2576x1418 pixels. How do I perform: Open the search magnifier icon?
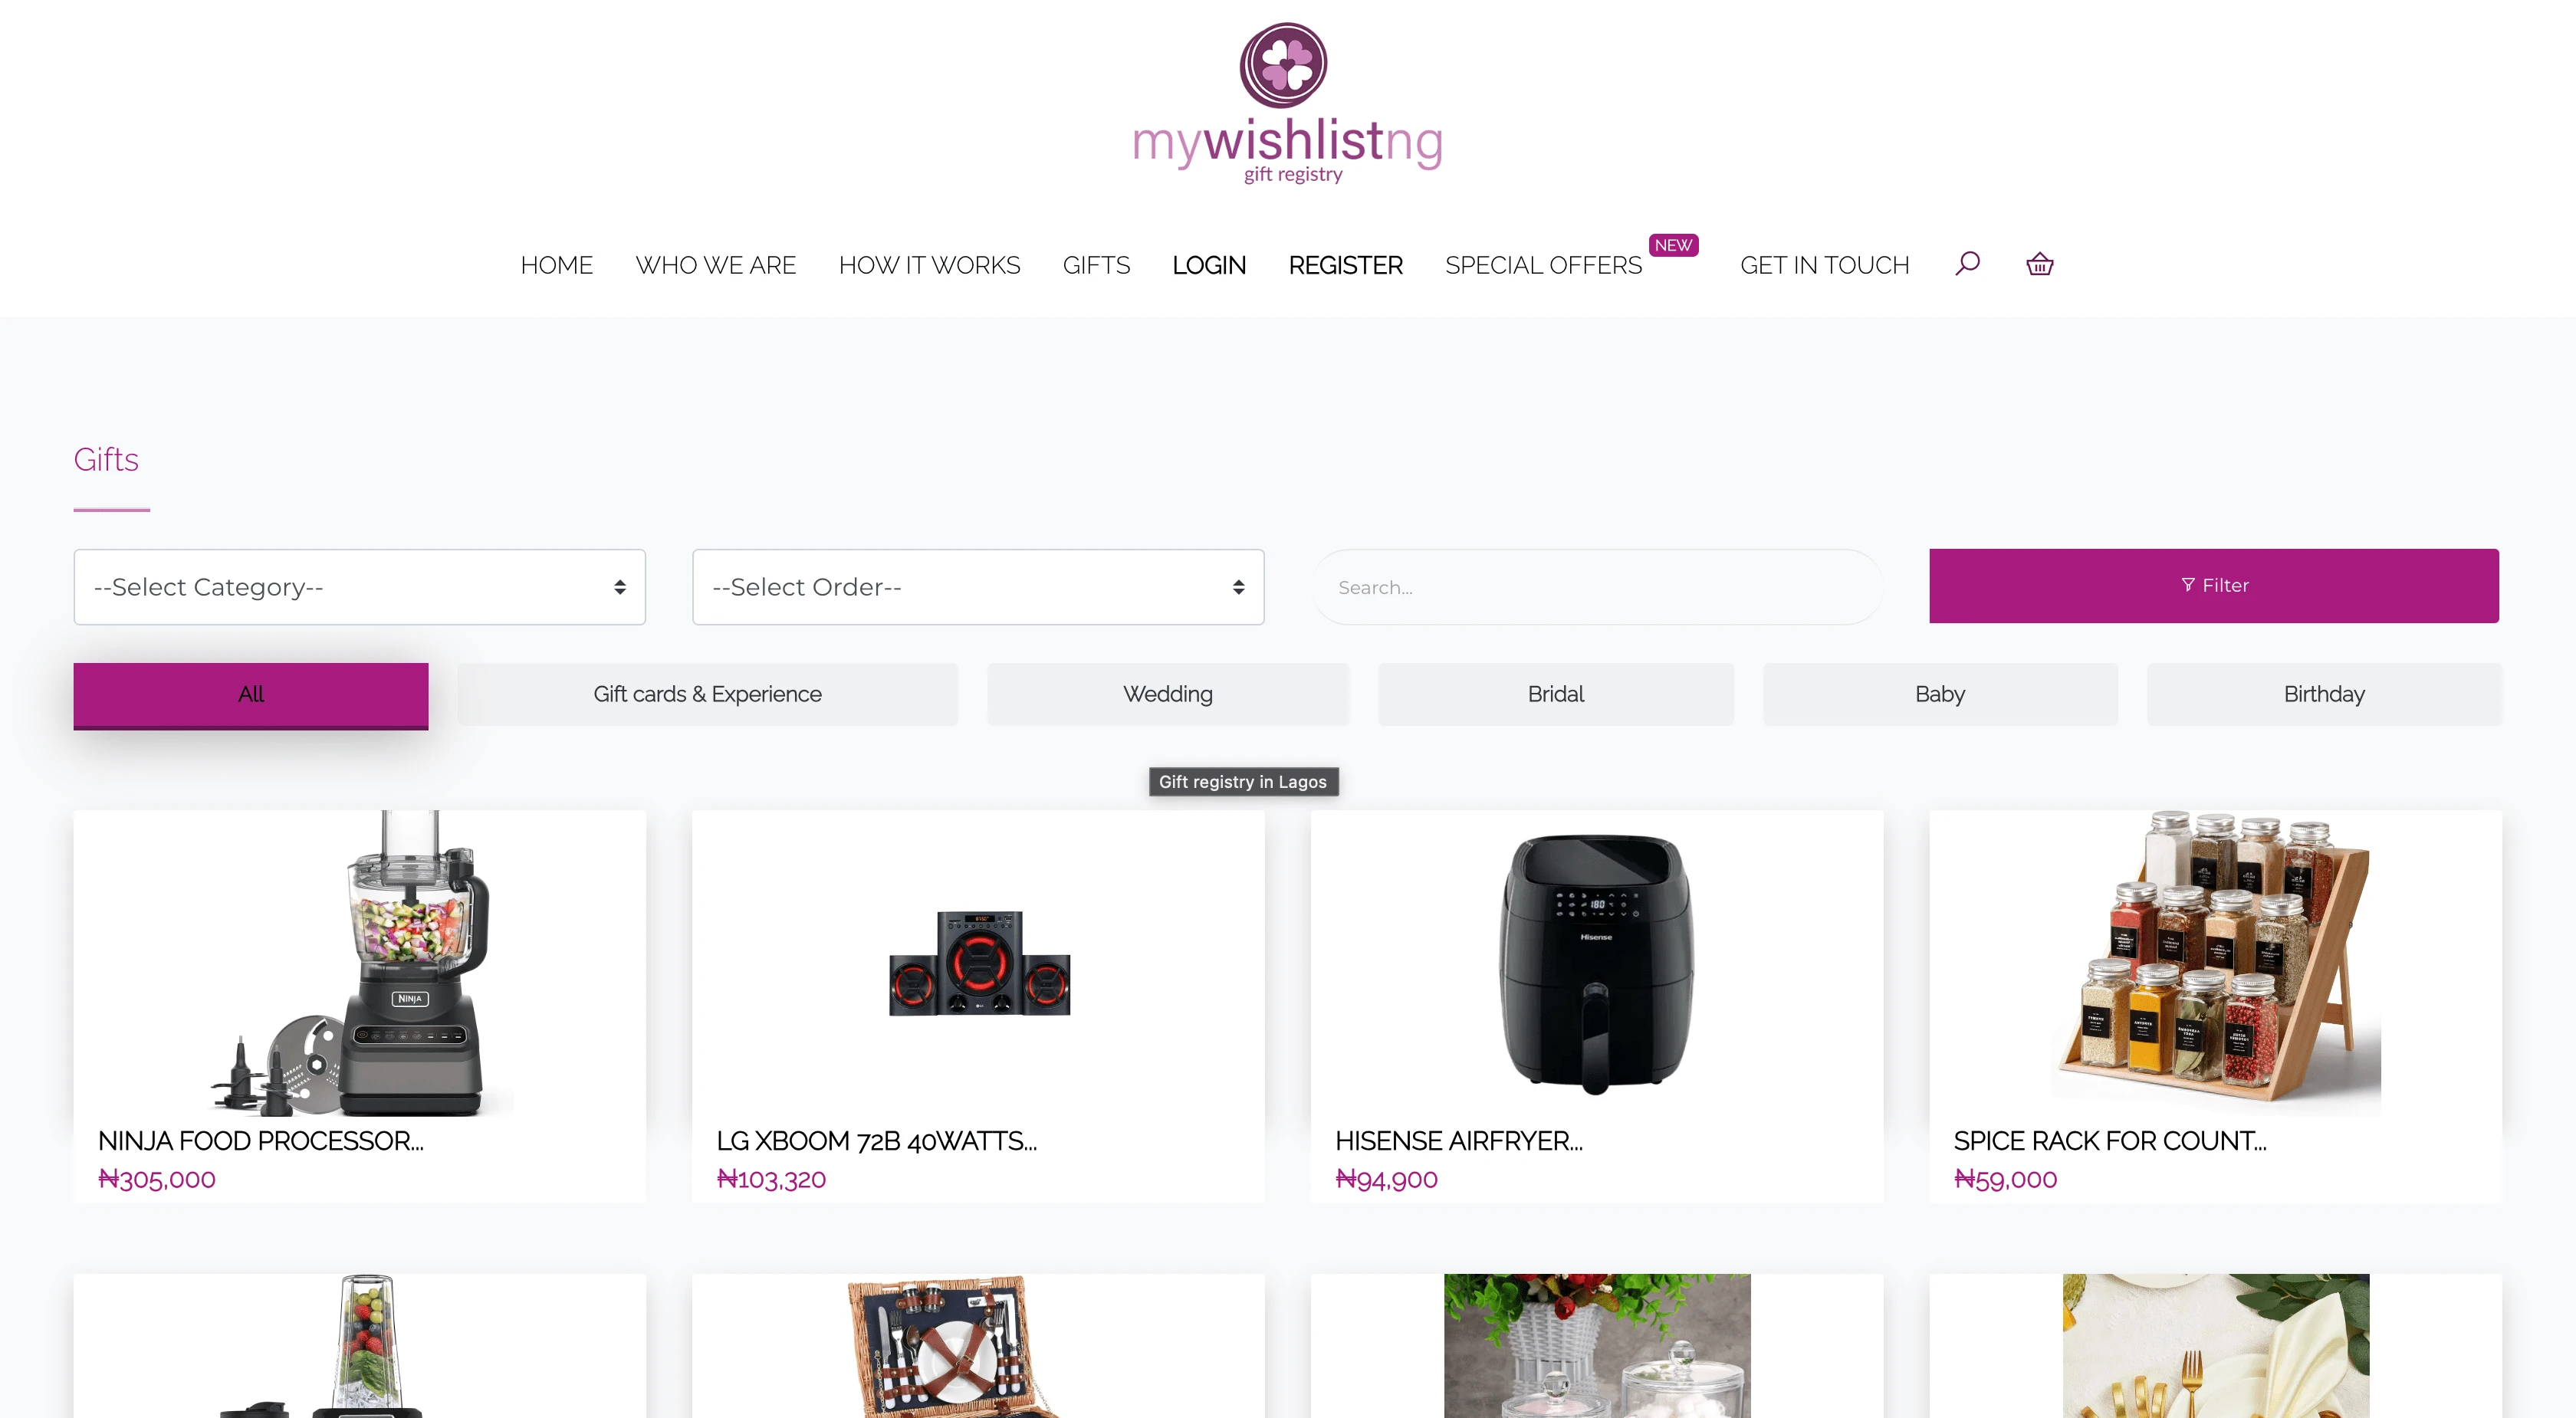pos(1967,263)
